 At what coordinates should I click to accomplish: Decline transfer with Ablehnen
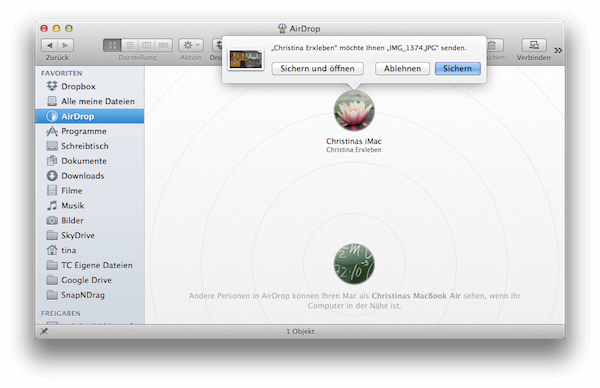click(x=402, y=68)
